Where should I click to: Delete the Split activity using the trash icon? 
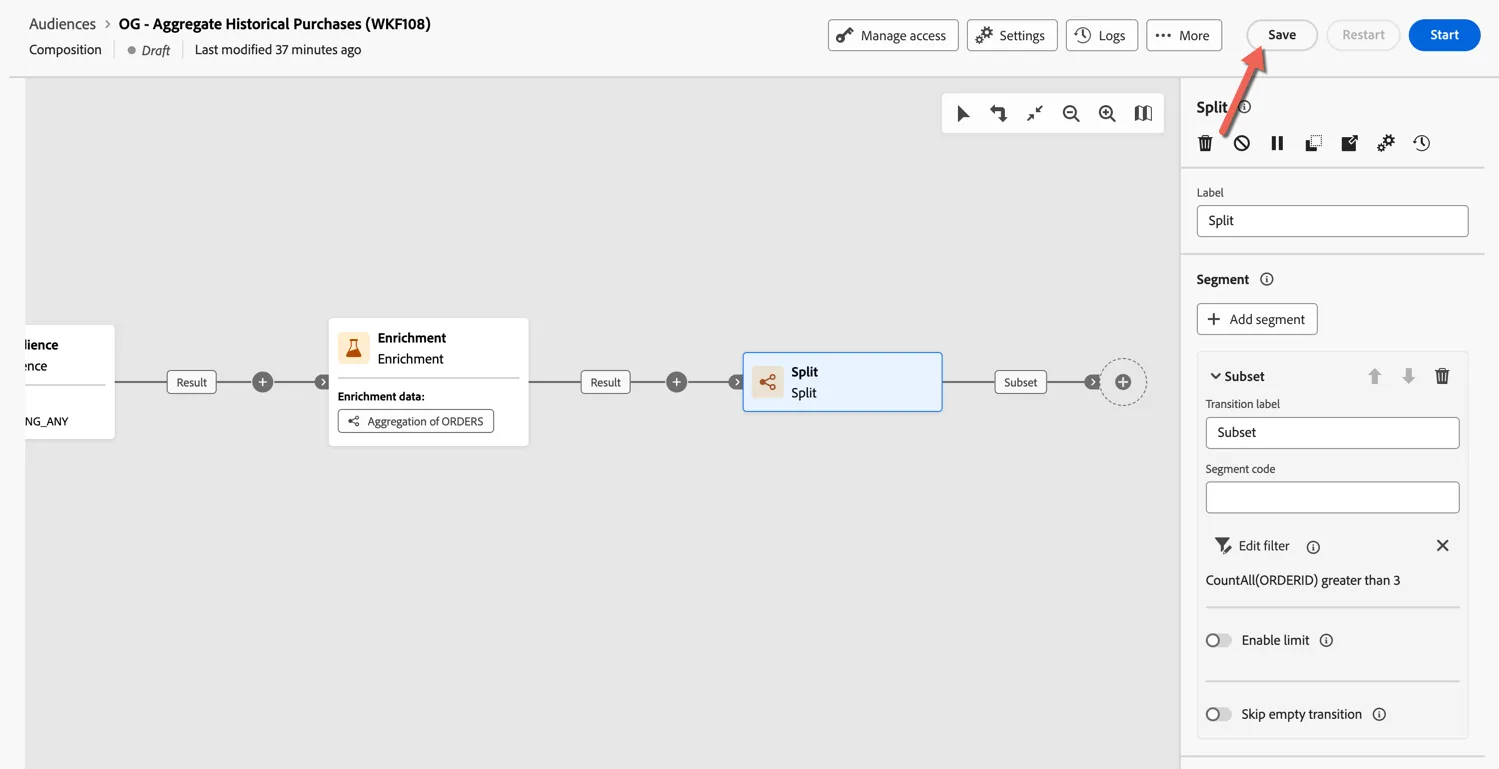(1205, 143)
